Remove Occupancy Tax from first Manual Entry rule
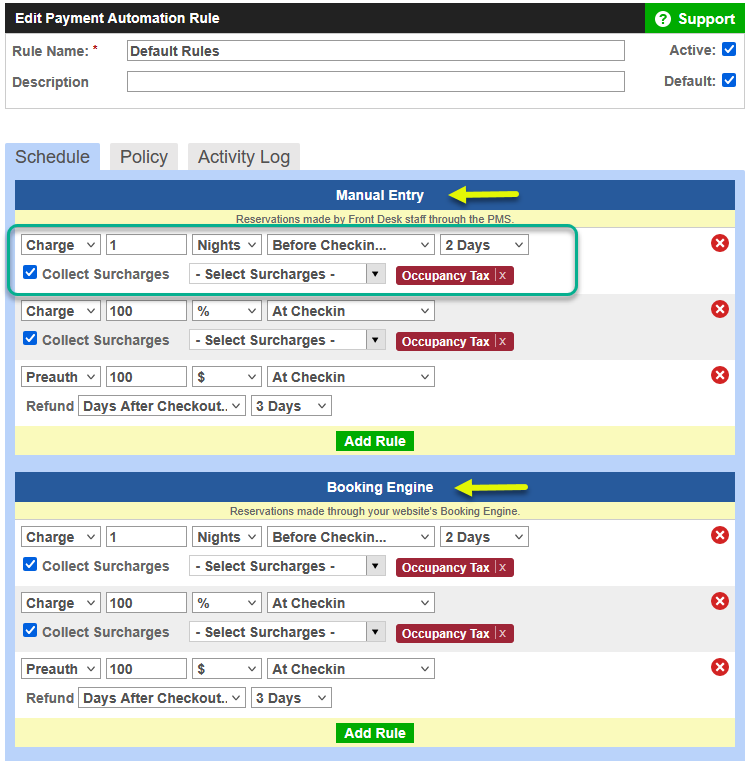The image size is (750, 761). tap(503, 276)
